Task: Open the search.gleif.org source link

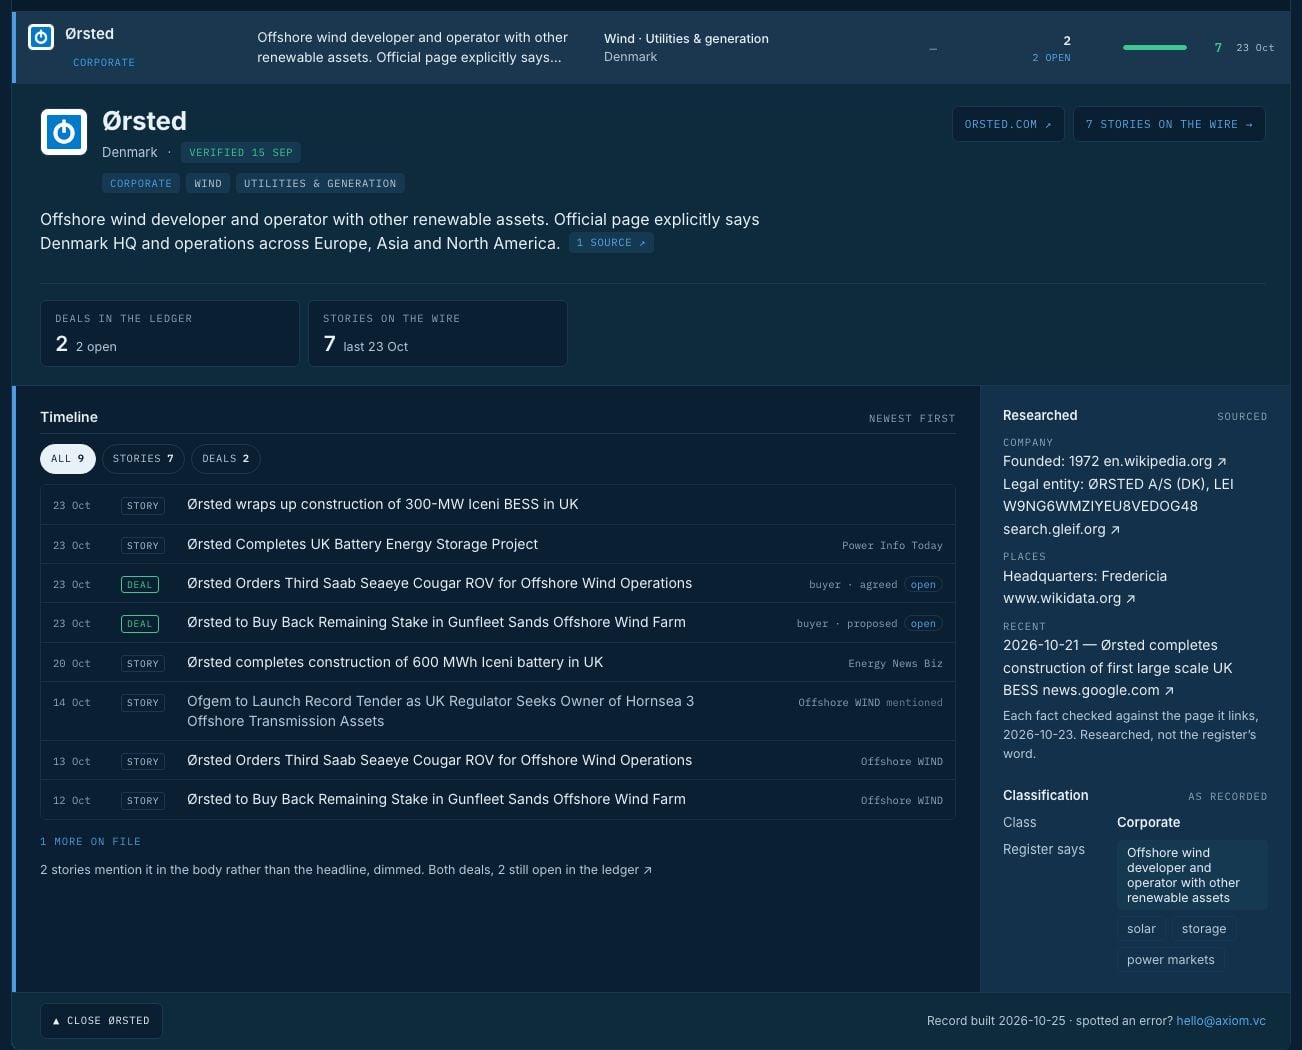Action: tap(1061, 529)
